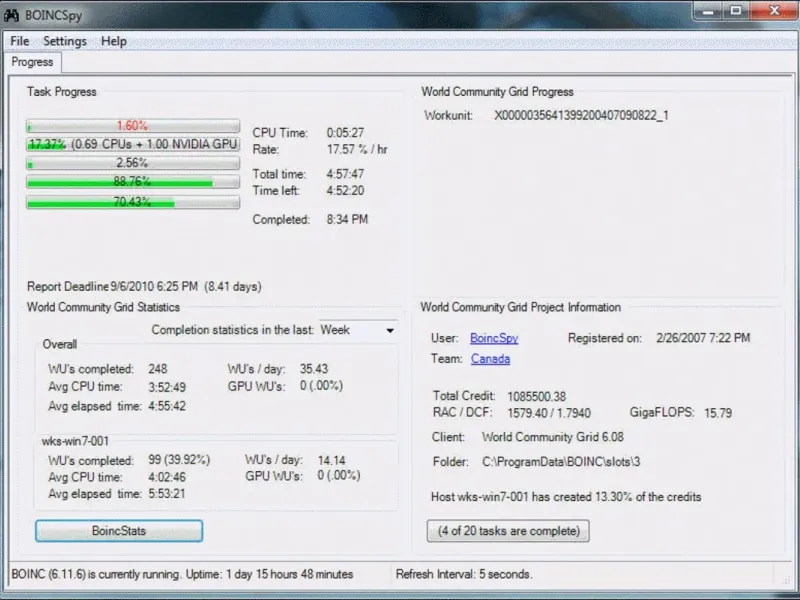Click wks-win7-001 Avg elapsed time 5:53:21
The width and height of the screenshot is (800, 600).
pos(167,494)
